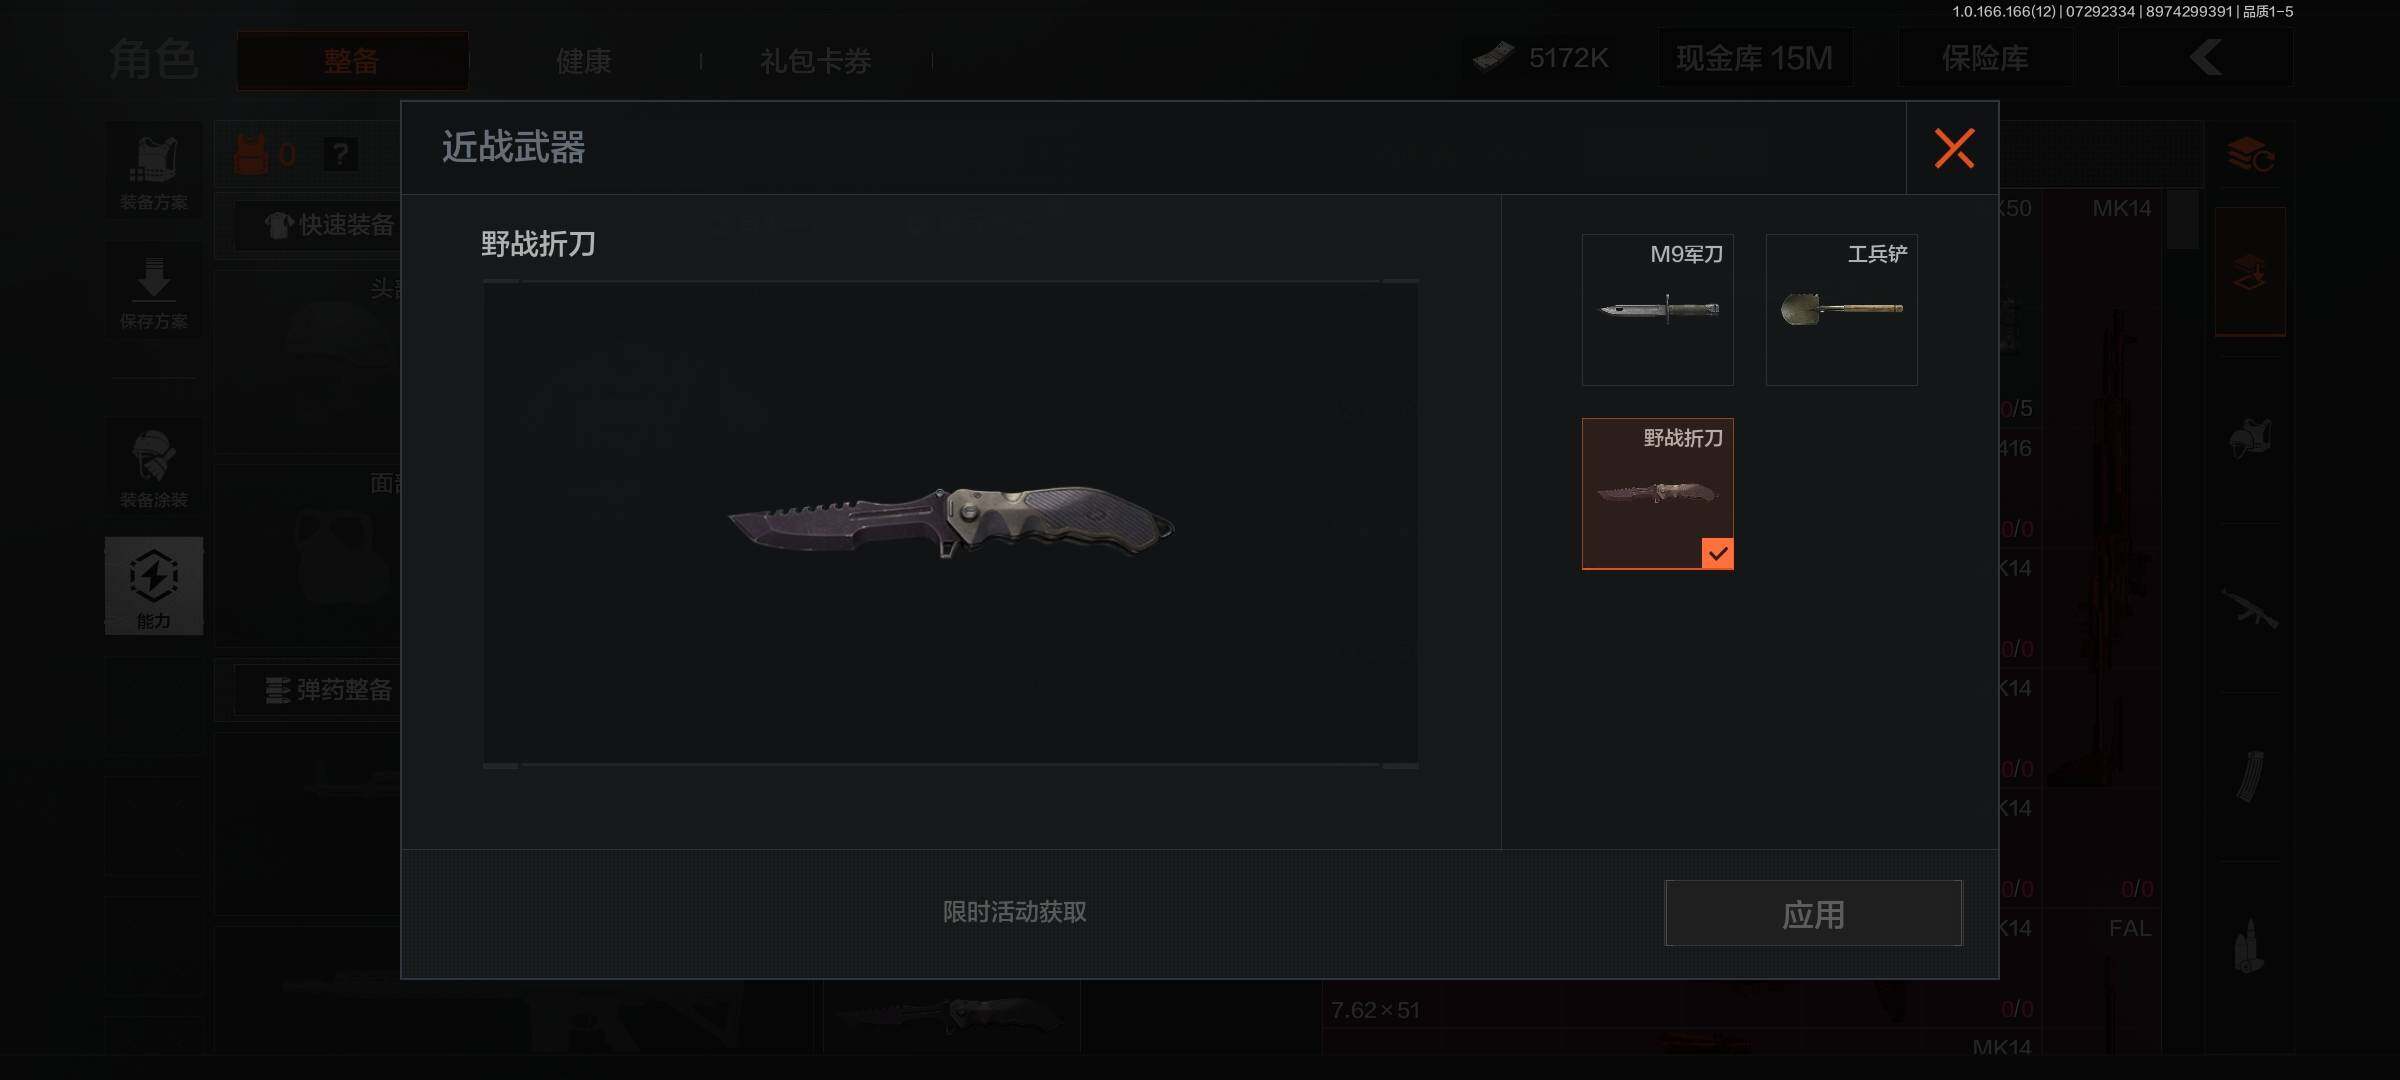The width and height of the screenshot is (2400, 1080).
Task: Open the 礼包卡券 tab
Action: click(816, 61)
